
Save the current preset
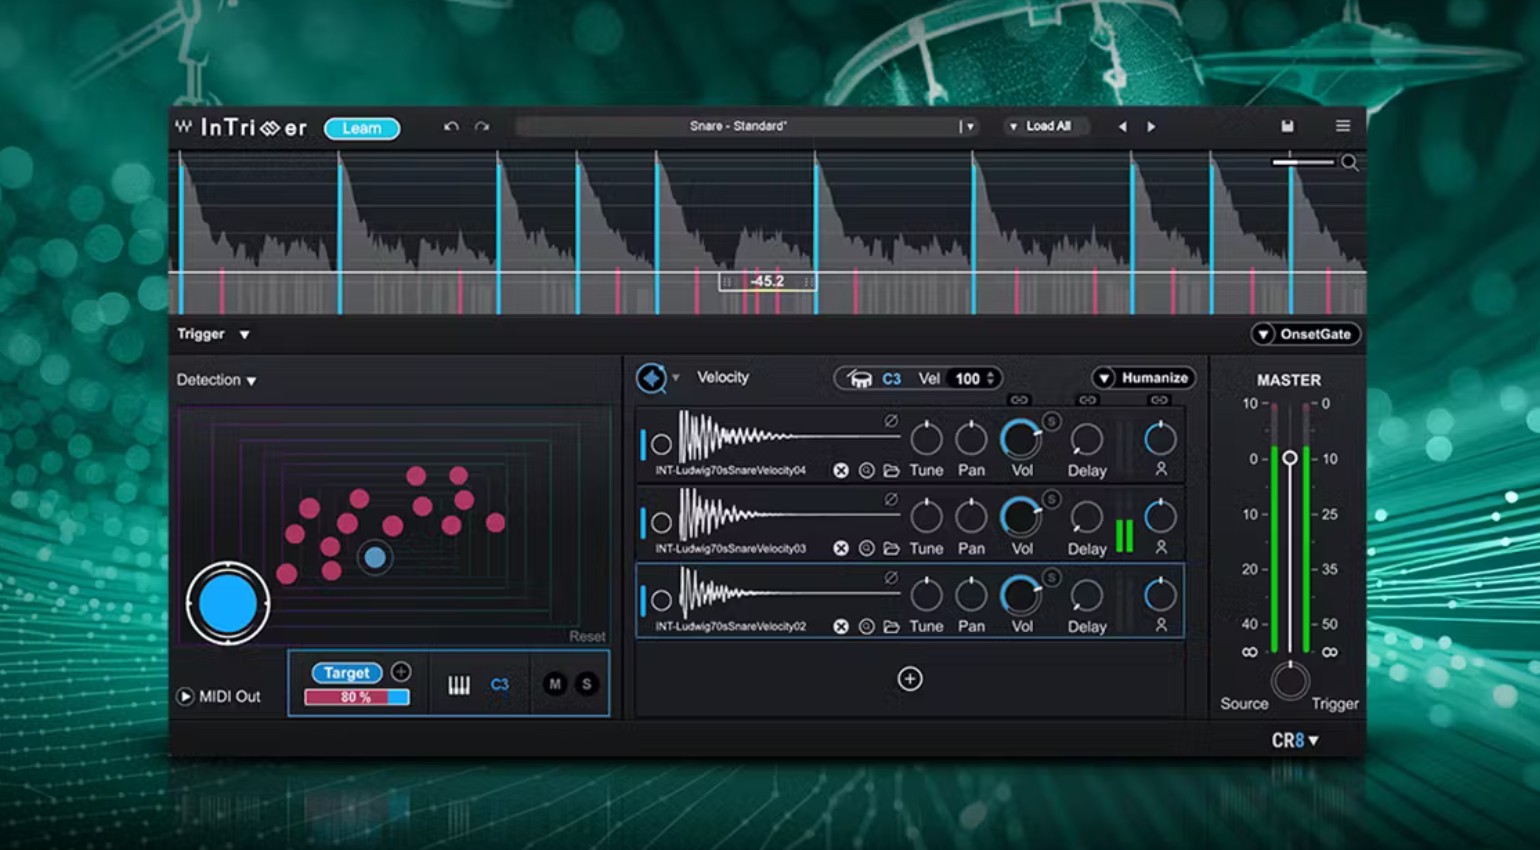coord(1287,126)
